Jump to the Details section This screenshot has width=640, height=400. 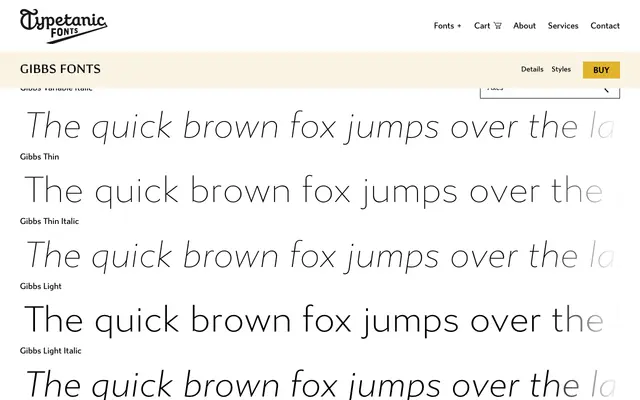coord(532,69)
